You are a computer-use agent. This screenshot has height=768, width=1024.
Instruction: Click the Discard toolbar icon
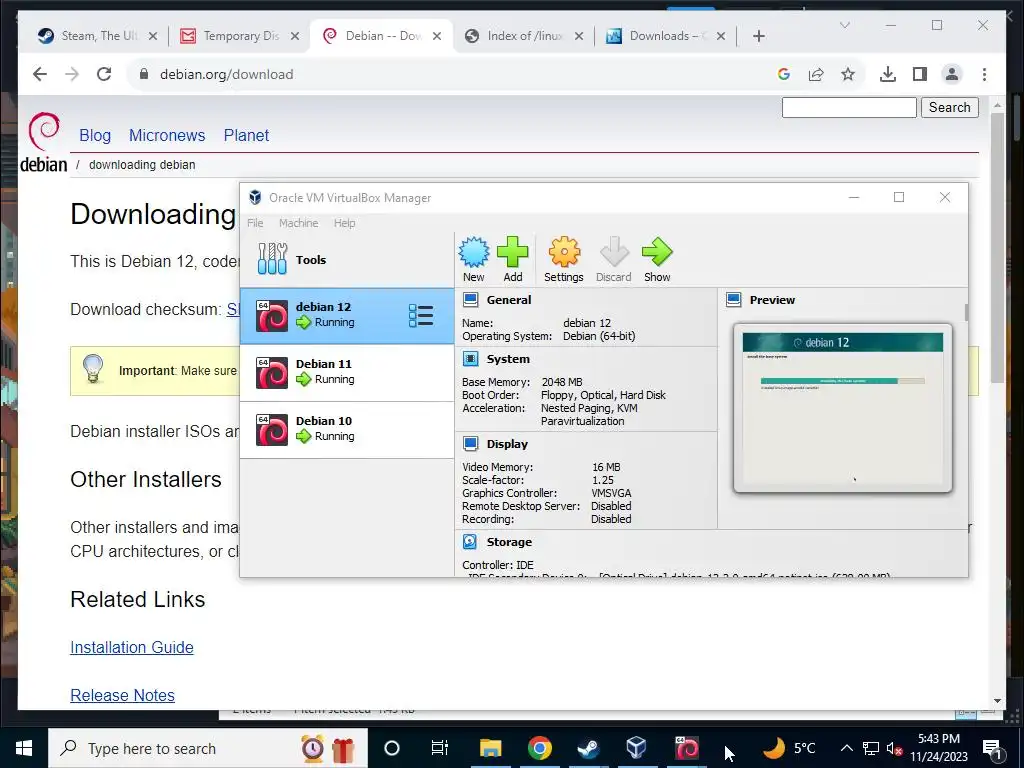click(x=613, y=259)
